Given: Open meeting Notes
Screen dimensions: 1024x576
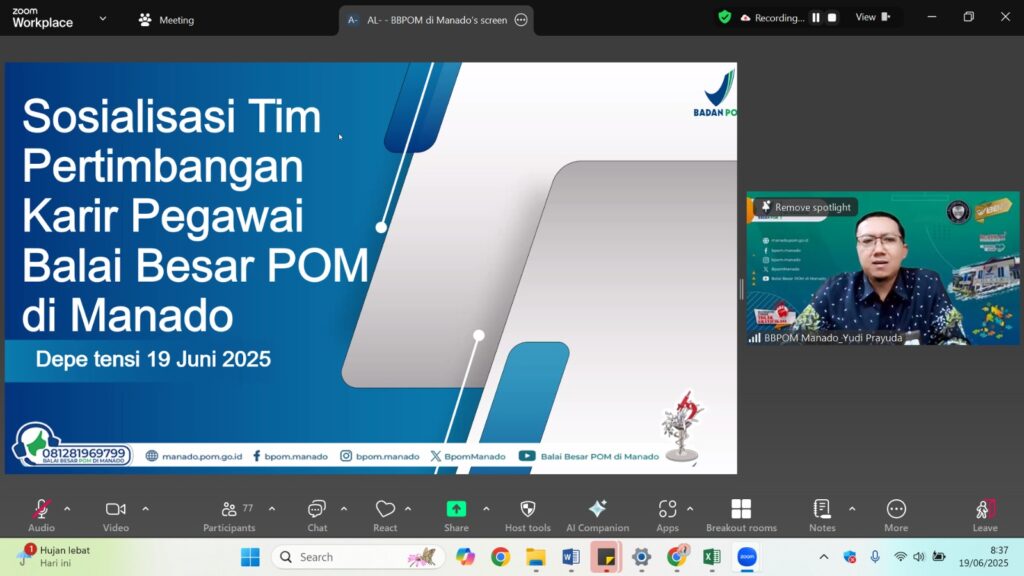Looking at the screenshot, I should (822, 515).
